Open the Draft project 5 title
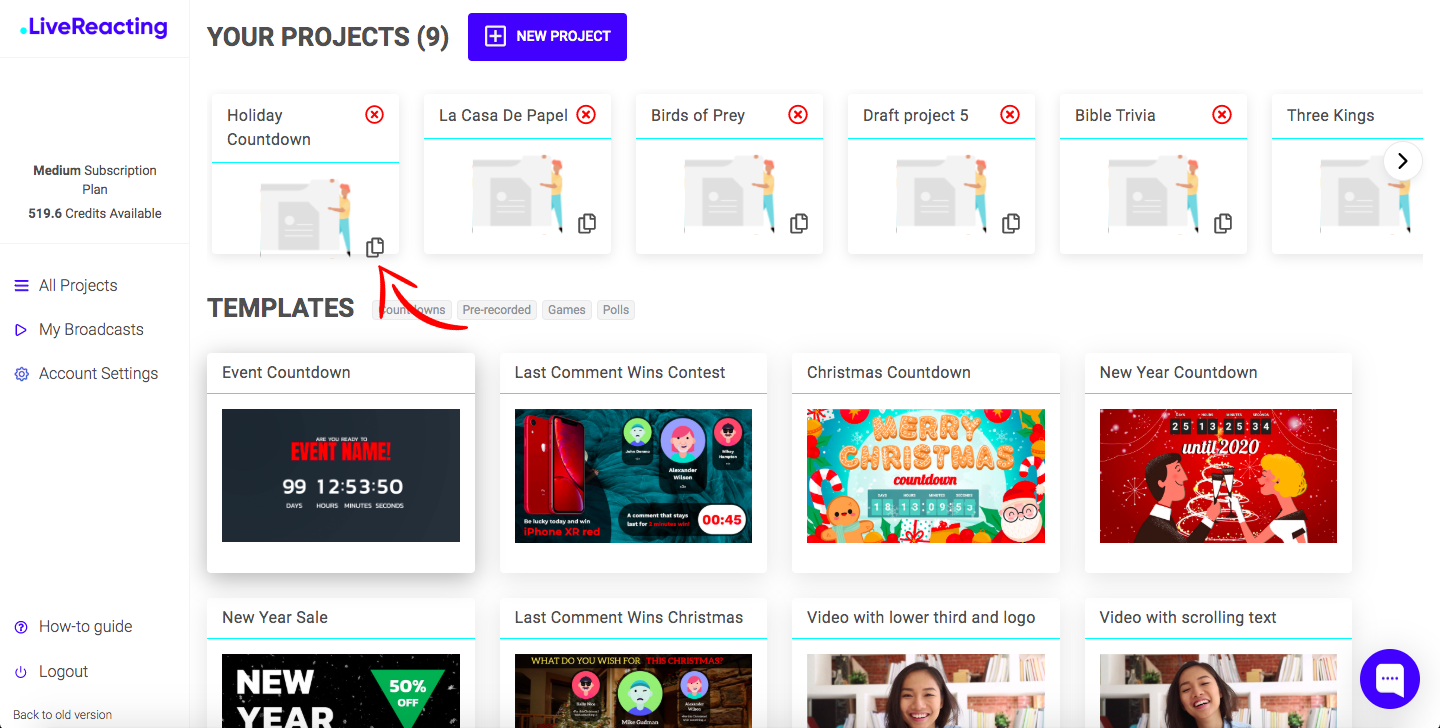 pyautogui.click(x=916, y=115)
